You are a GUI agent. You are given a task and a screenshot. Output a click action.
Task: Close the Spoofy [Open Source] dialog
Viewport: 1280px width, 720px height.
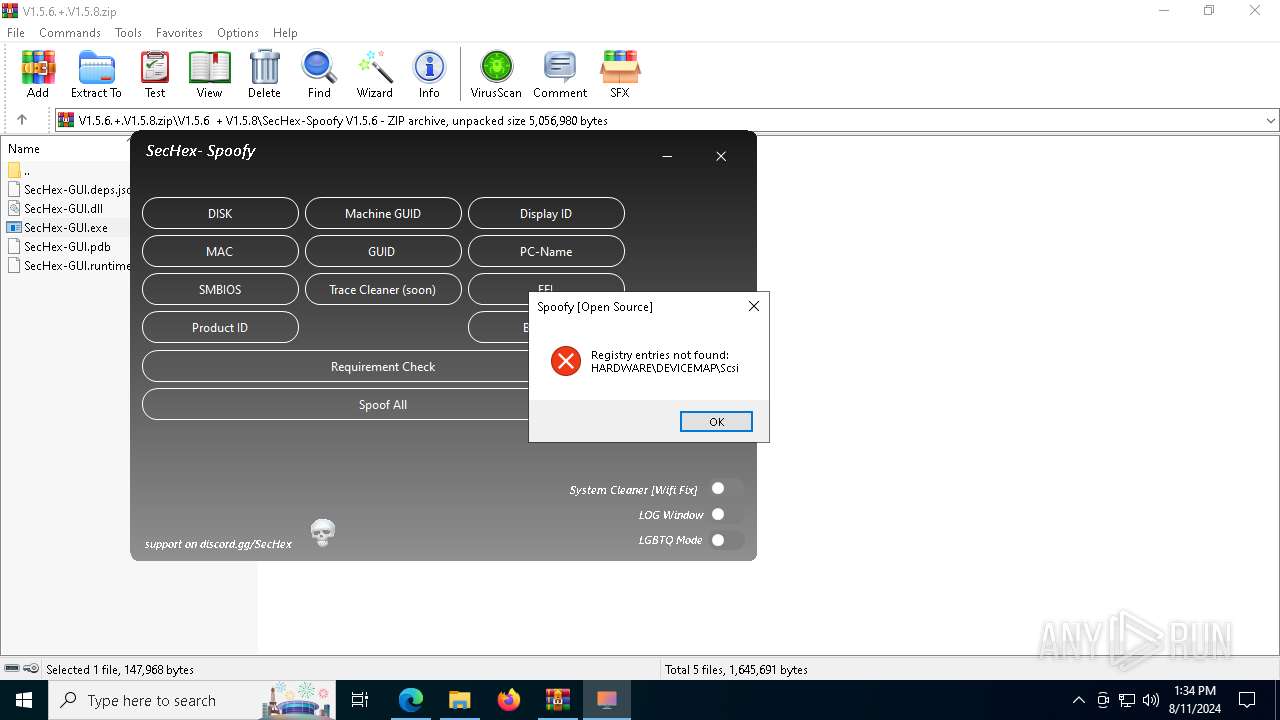tap(754, 306)
